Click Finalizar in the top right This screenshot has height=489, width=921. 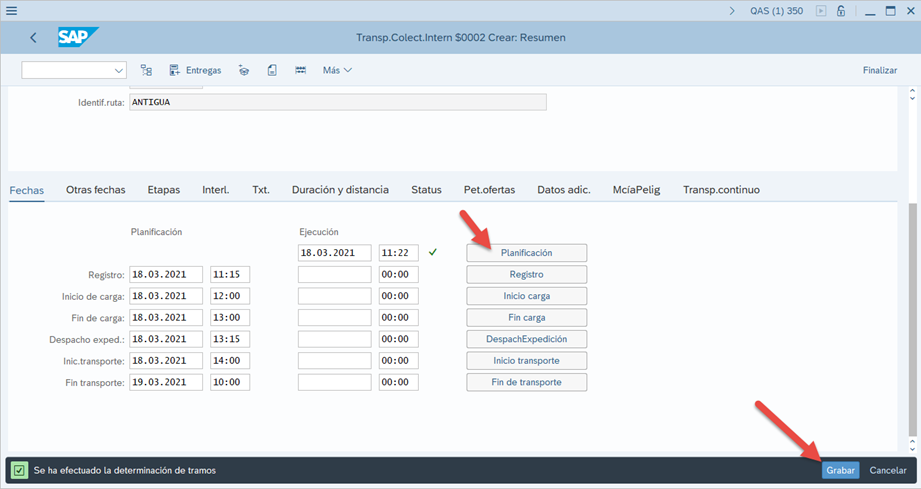[879, 70]
